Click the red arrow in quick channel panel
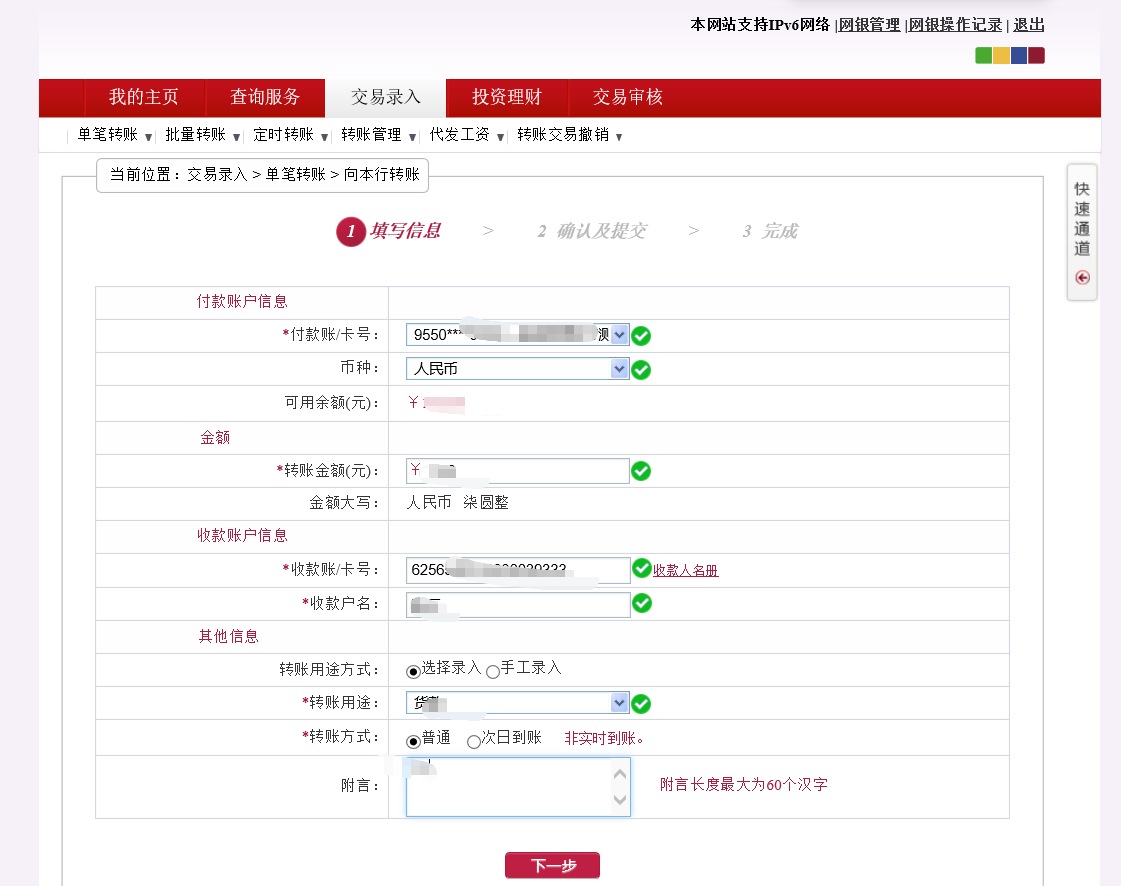1121x886 pixels. pyautogui.click(x=1082, y=278)
